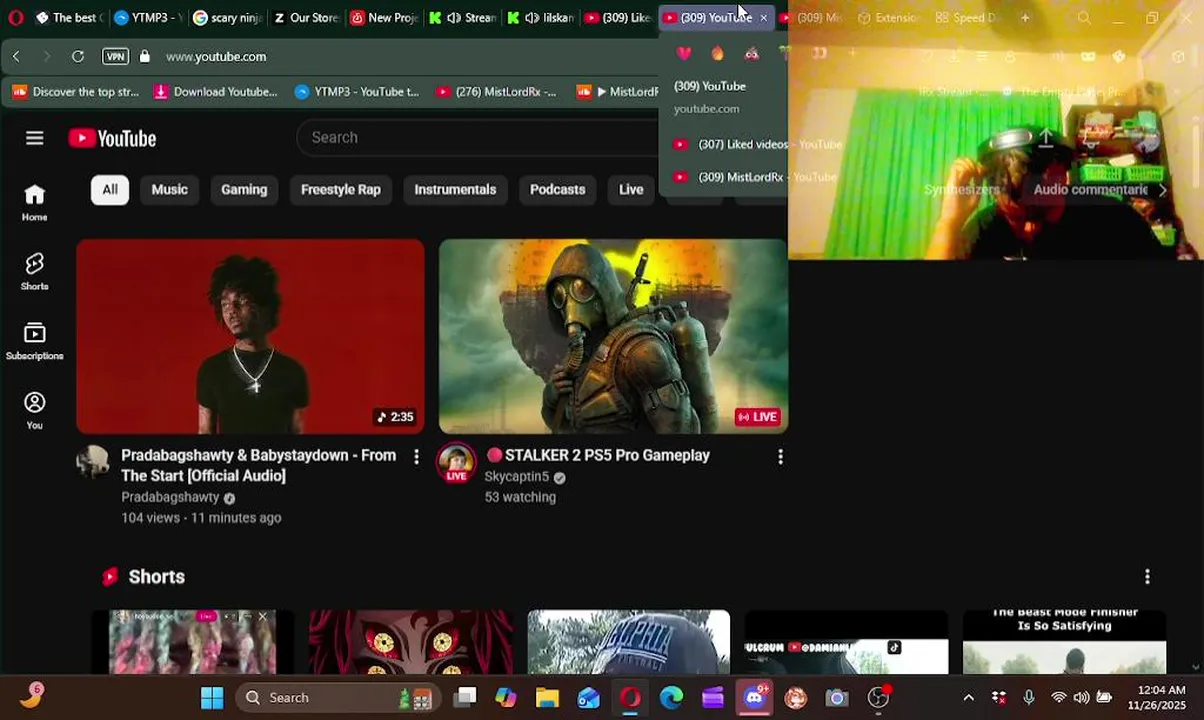Click the address bar URL
Viewport: 1204px width, 720px height.
(216, 57)
